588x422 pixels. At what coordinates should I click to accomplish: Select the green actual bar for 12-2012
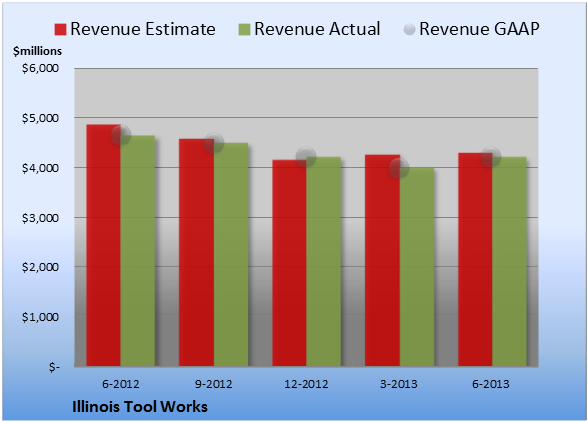[x=324, y=261]
